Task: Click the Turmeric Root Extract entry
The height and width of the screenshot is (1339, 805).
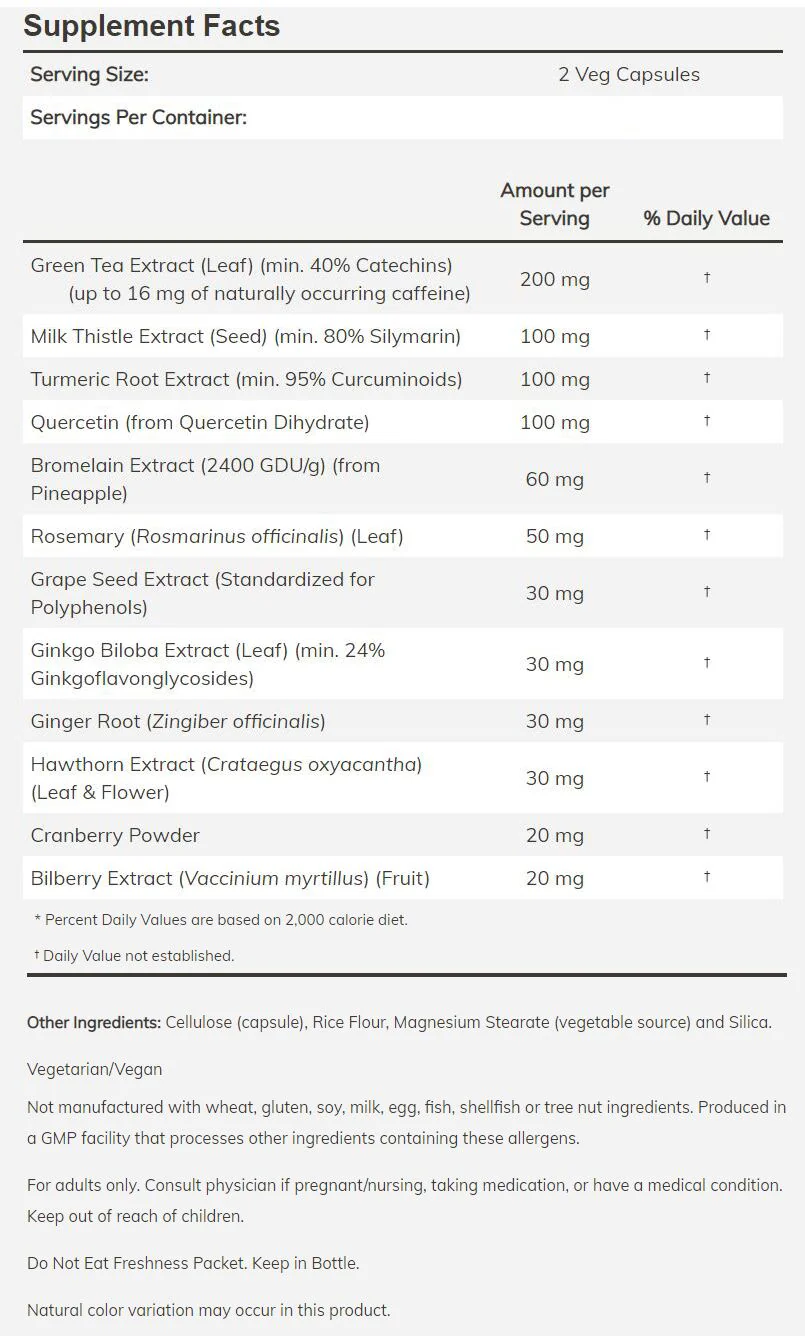Action: (246, 379)
